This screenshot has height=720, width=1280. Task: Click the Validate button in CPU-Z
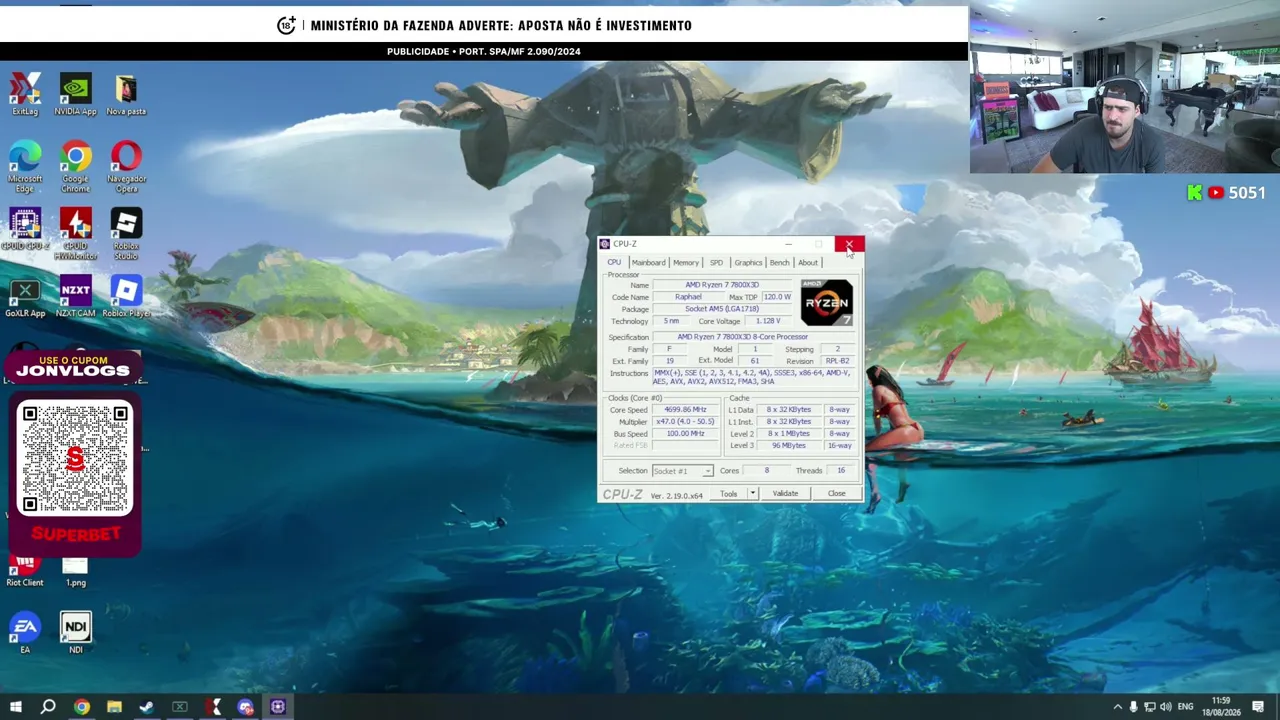pos(785,494)
